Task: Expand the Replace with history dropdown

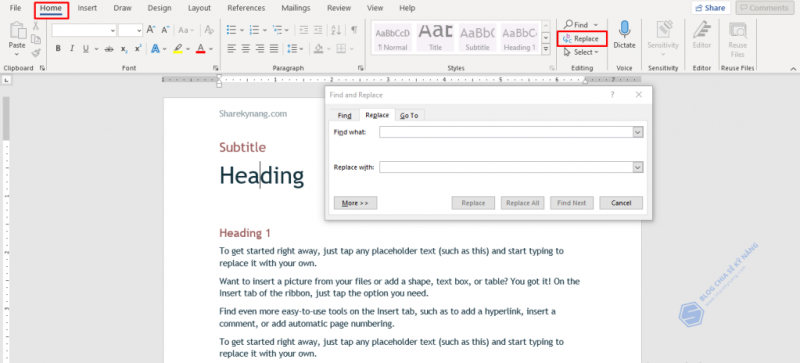Action: point(637,167)
